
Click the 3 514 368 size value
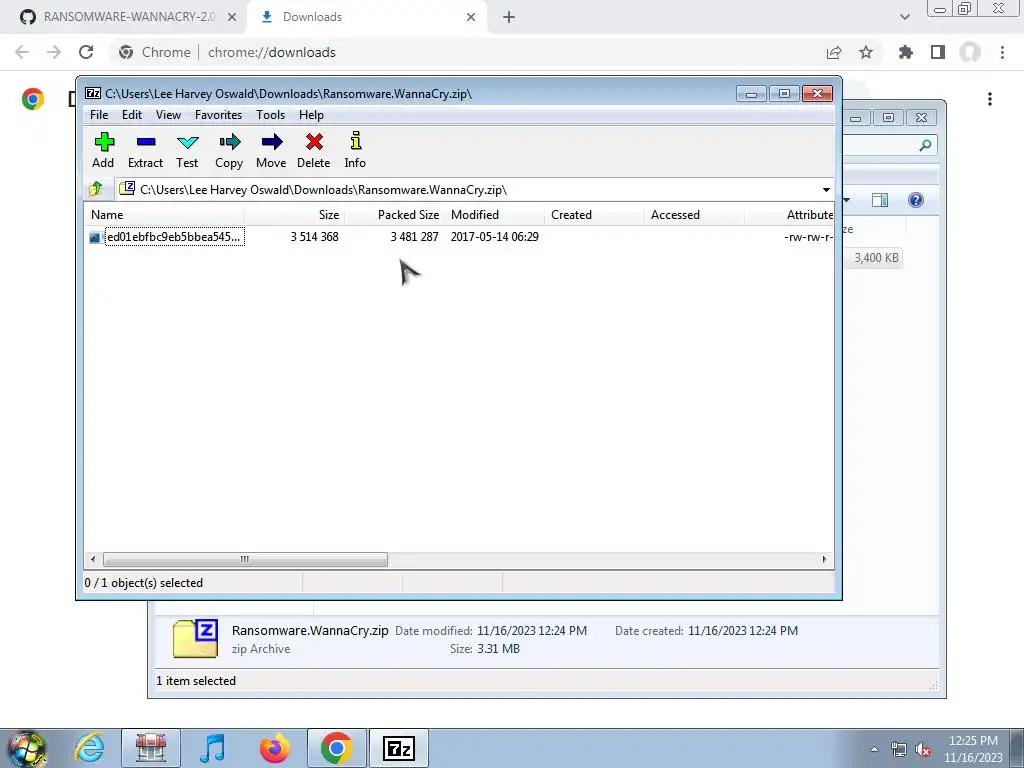click(314, 236)
